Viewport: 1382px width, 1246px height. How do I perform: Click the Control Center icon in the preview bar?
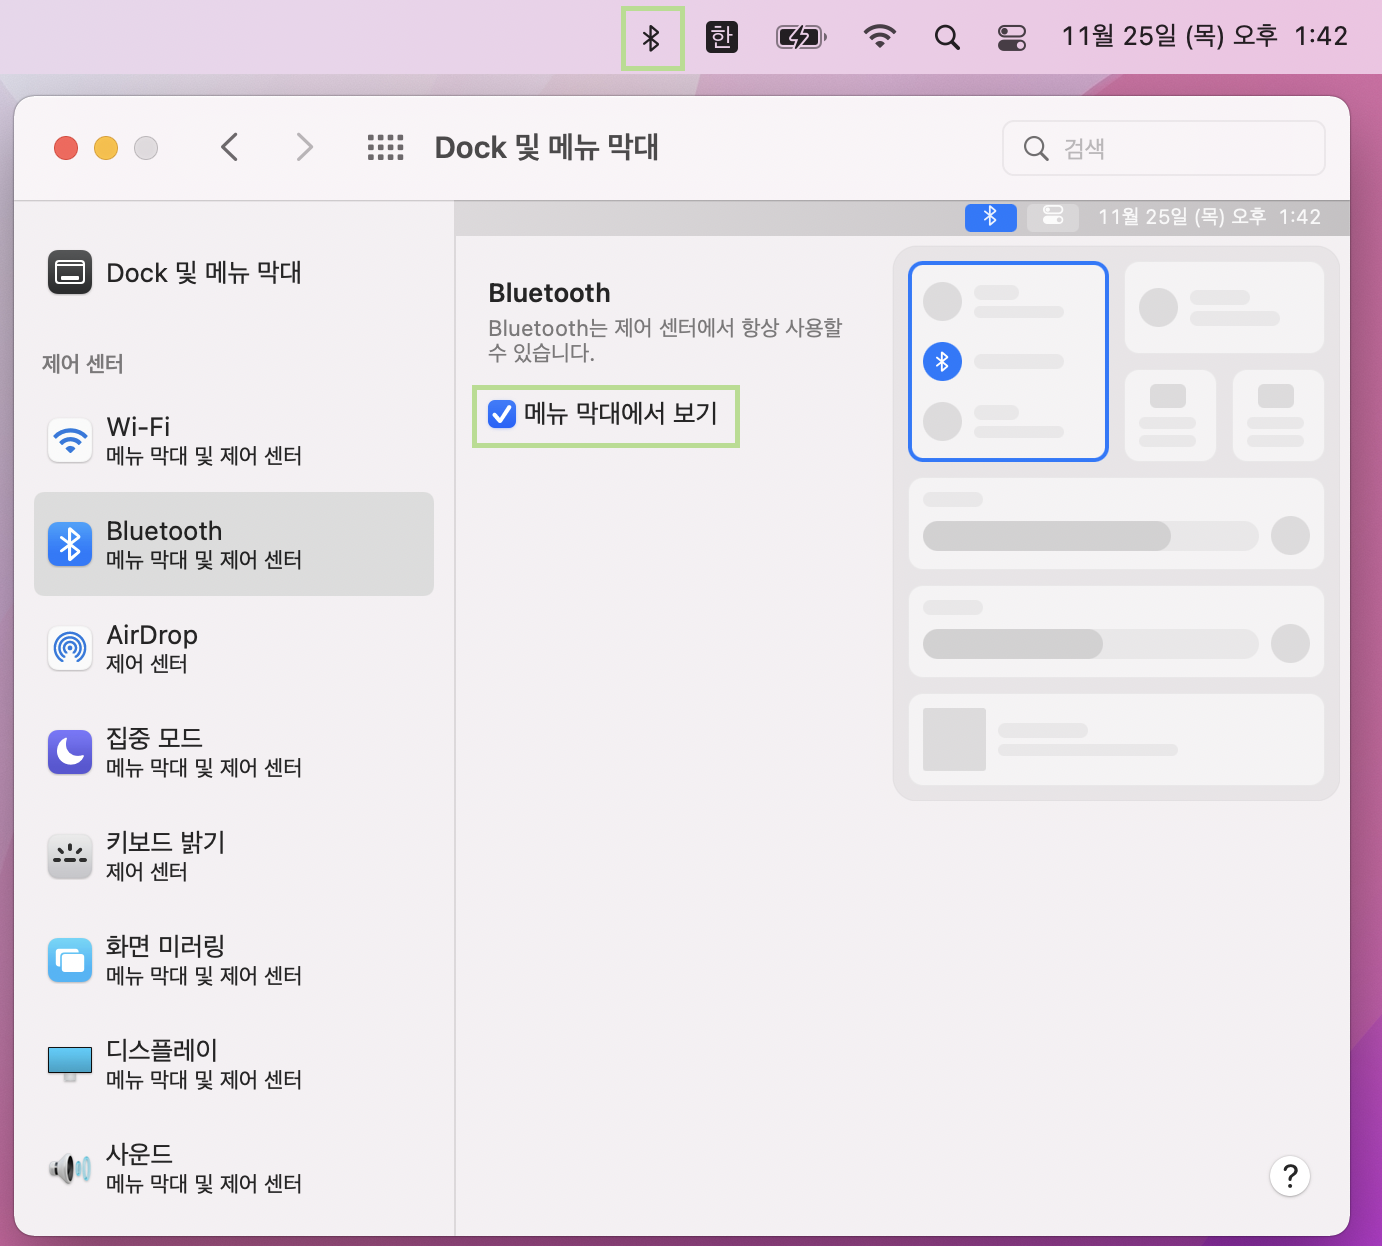click(1053, 216)
